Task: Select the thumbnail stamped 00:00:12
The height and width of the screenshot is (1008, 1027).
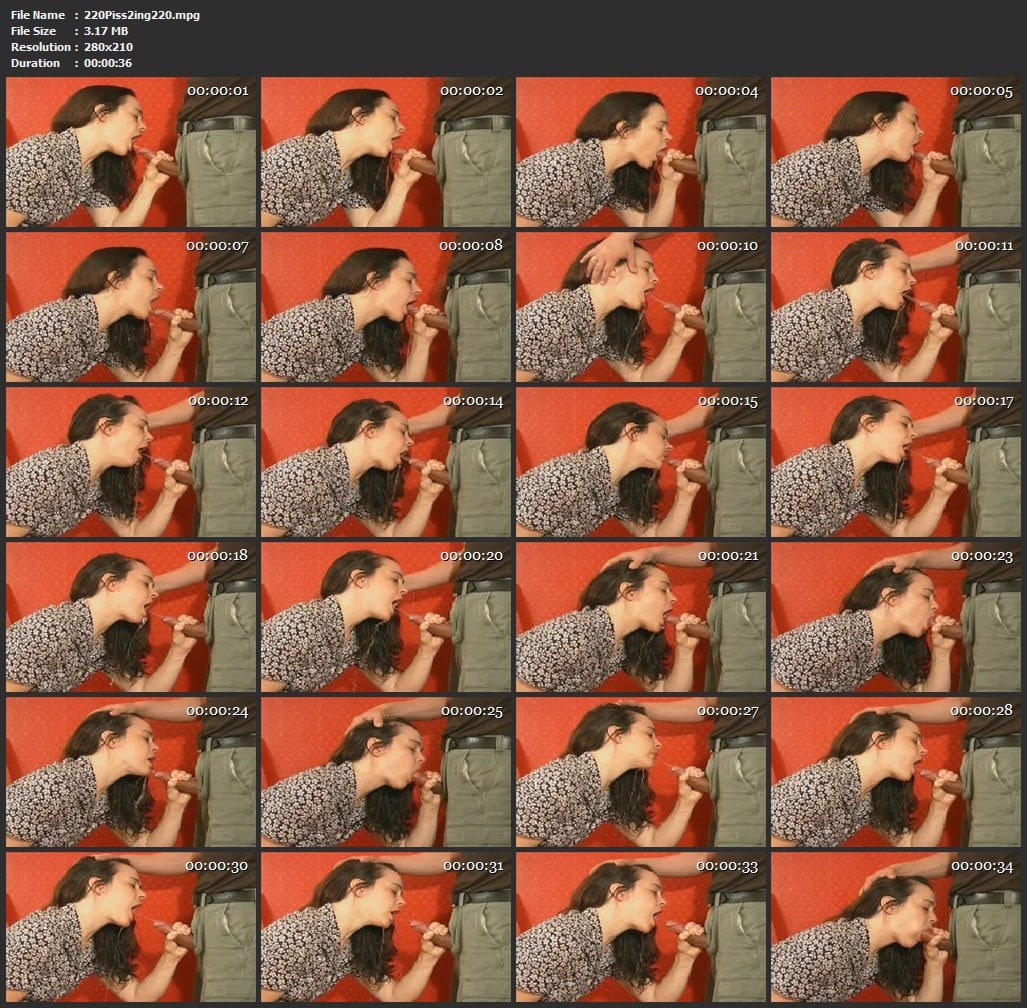Action: [x=131, y=462]
